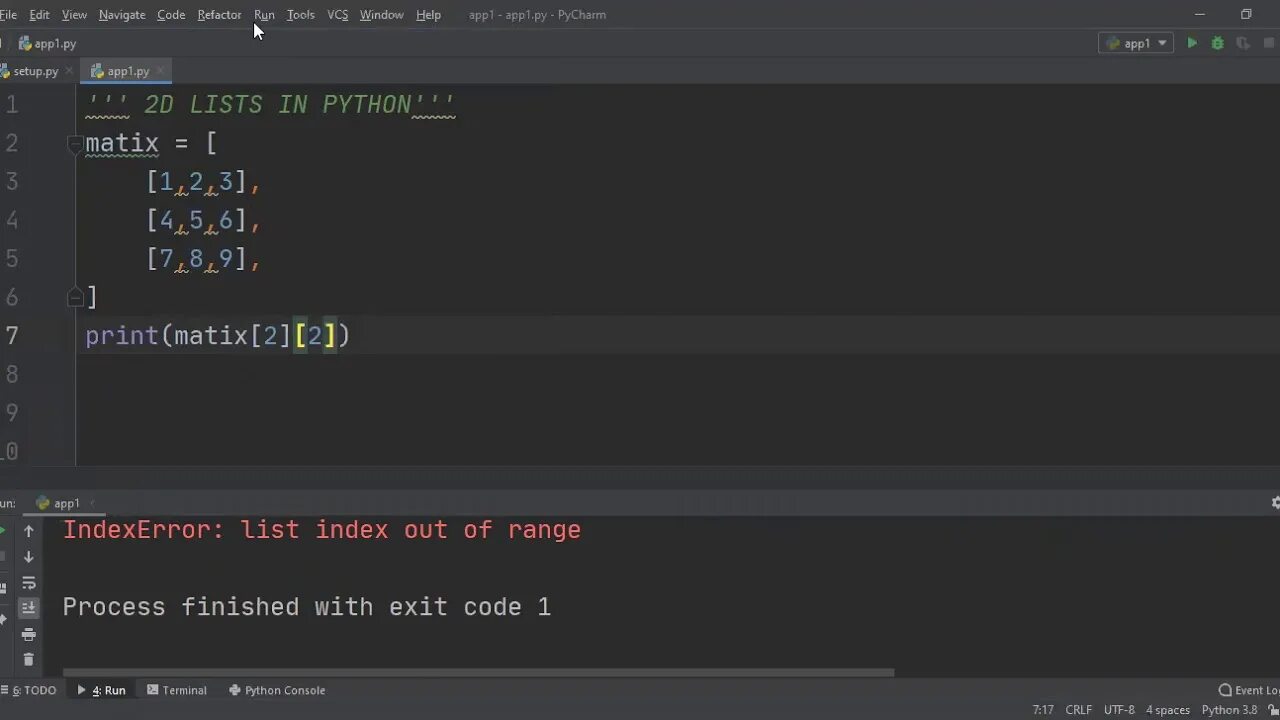Jump down the stack trace arrow
This screenshot has height=720, width=1280.
click(29, 557)
